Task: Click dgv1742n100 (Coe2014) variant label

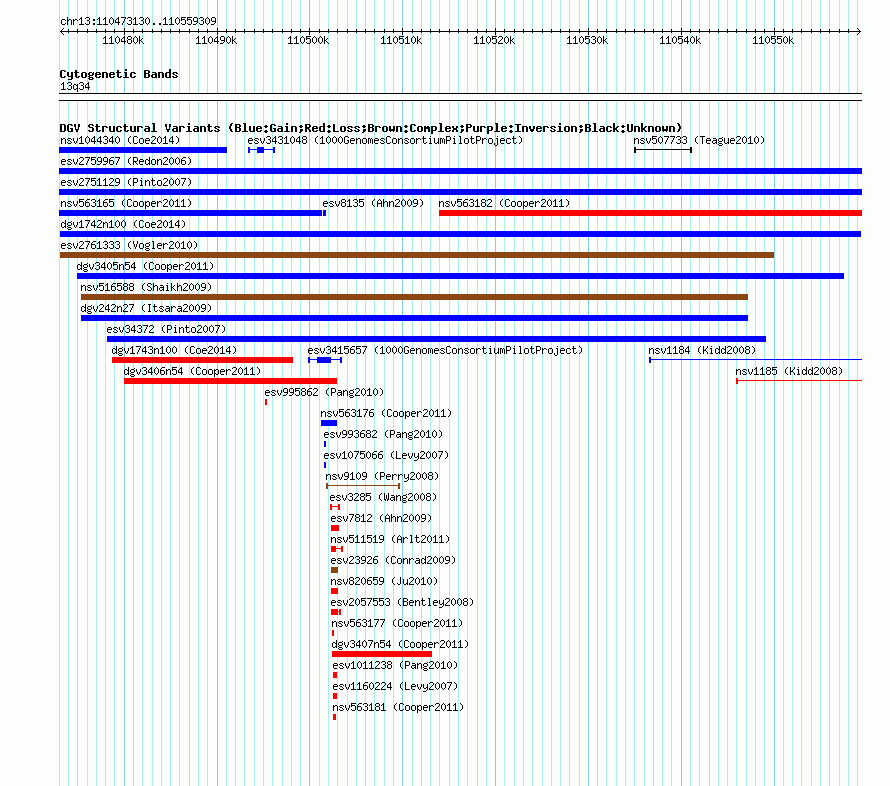Action: click(123, 224)
